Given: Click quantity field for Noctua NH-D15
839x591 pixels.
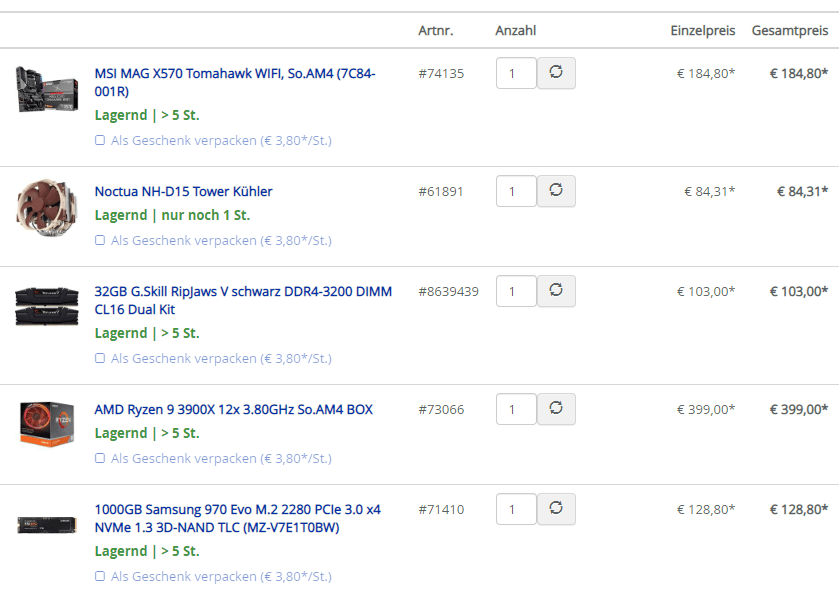Looking at the screenshot, I should pos(516,191).
